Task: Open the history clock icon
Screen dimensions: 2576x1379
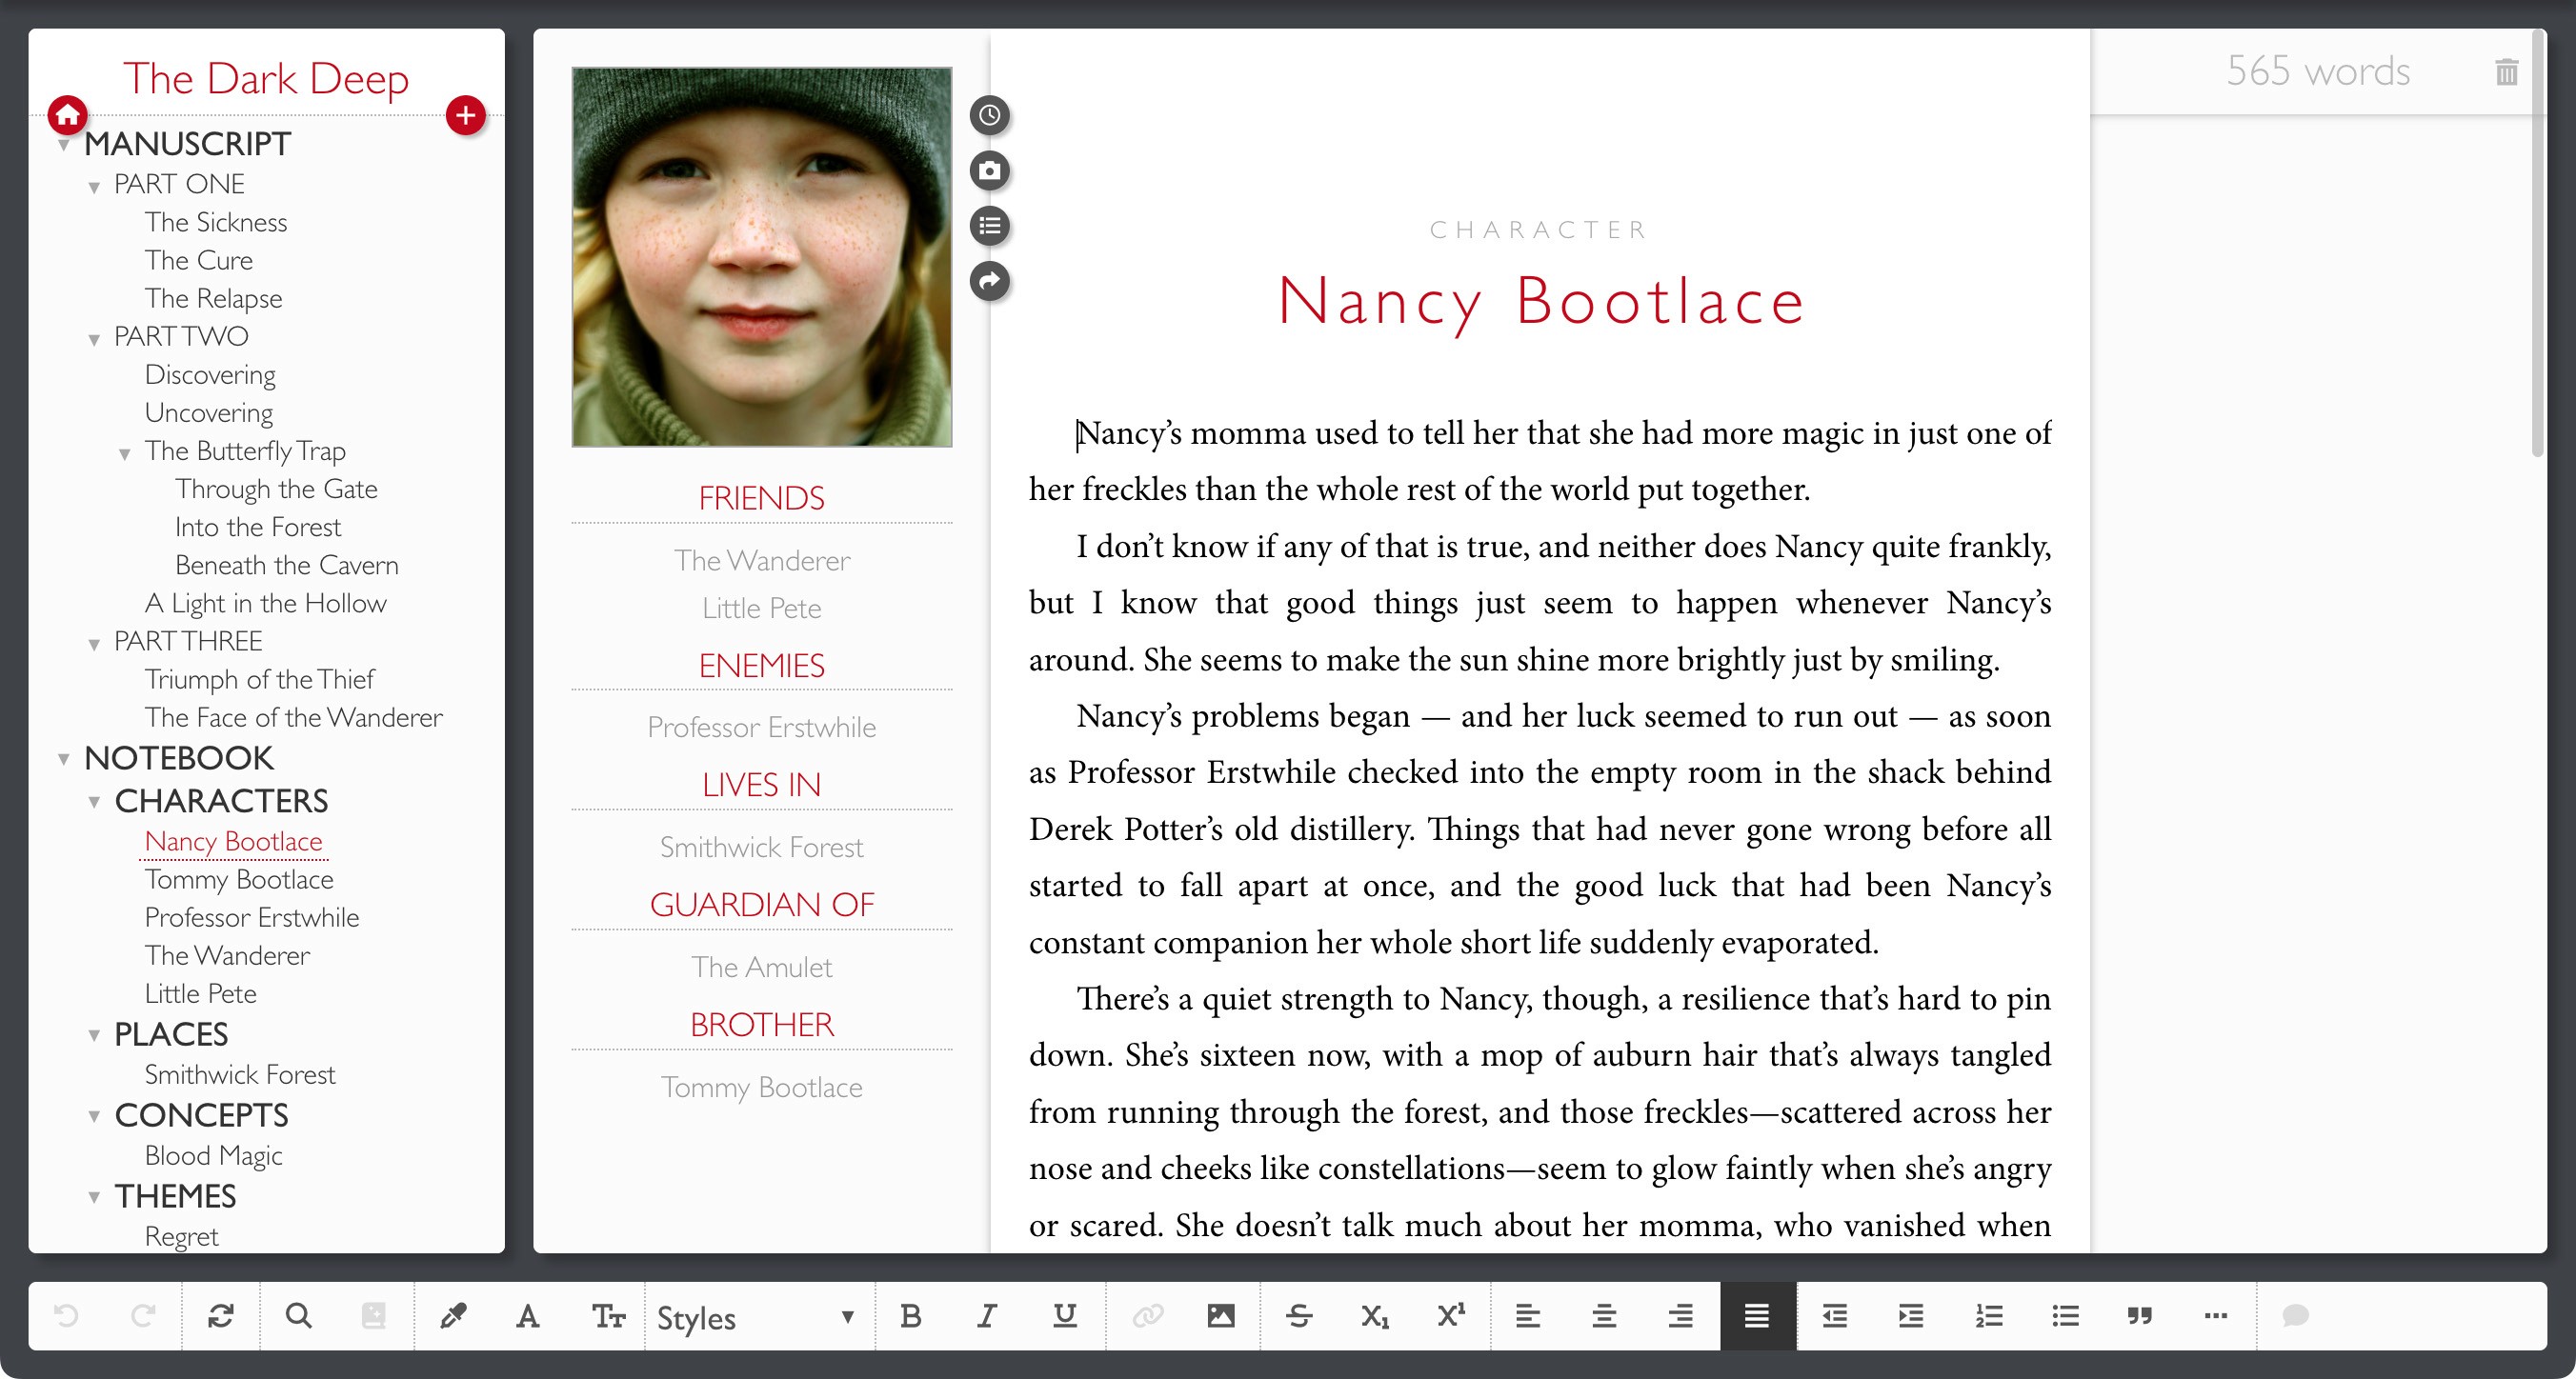Action: 989,116
